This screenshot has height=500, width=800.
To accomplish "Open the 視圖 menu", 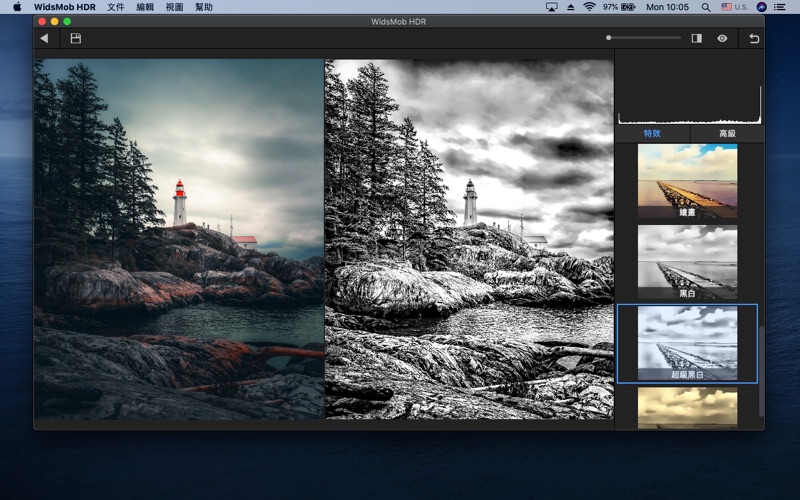I will [174, 7].
